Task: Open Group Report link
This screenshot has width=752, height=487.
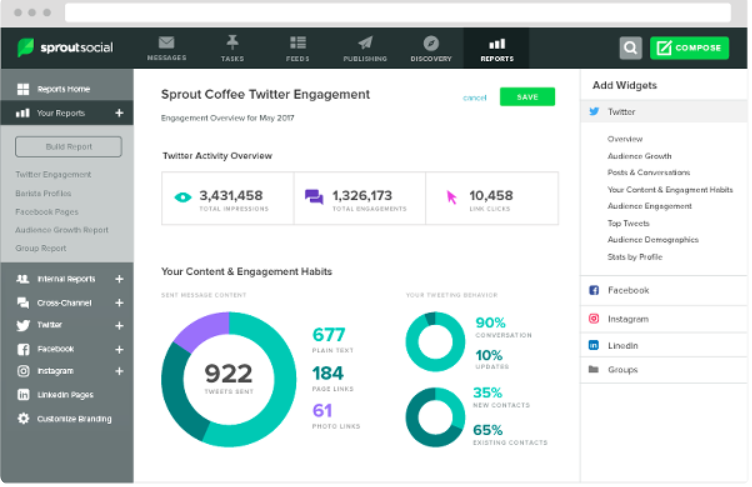Action: coord(41,248)
